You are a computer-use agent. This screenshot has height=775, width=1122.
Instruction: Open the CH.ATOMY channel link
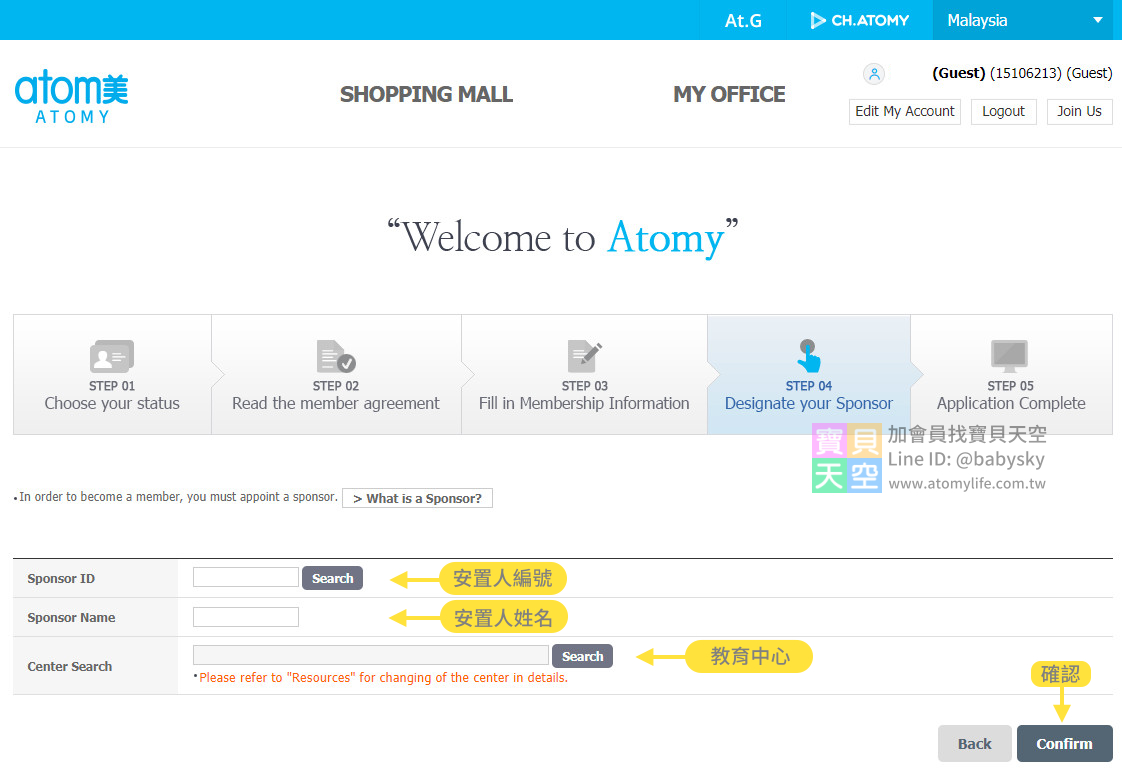click(x=859, y=21)
